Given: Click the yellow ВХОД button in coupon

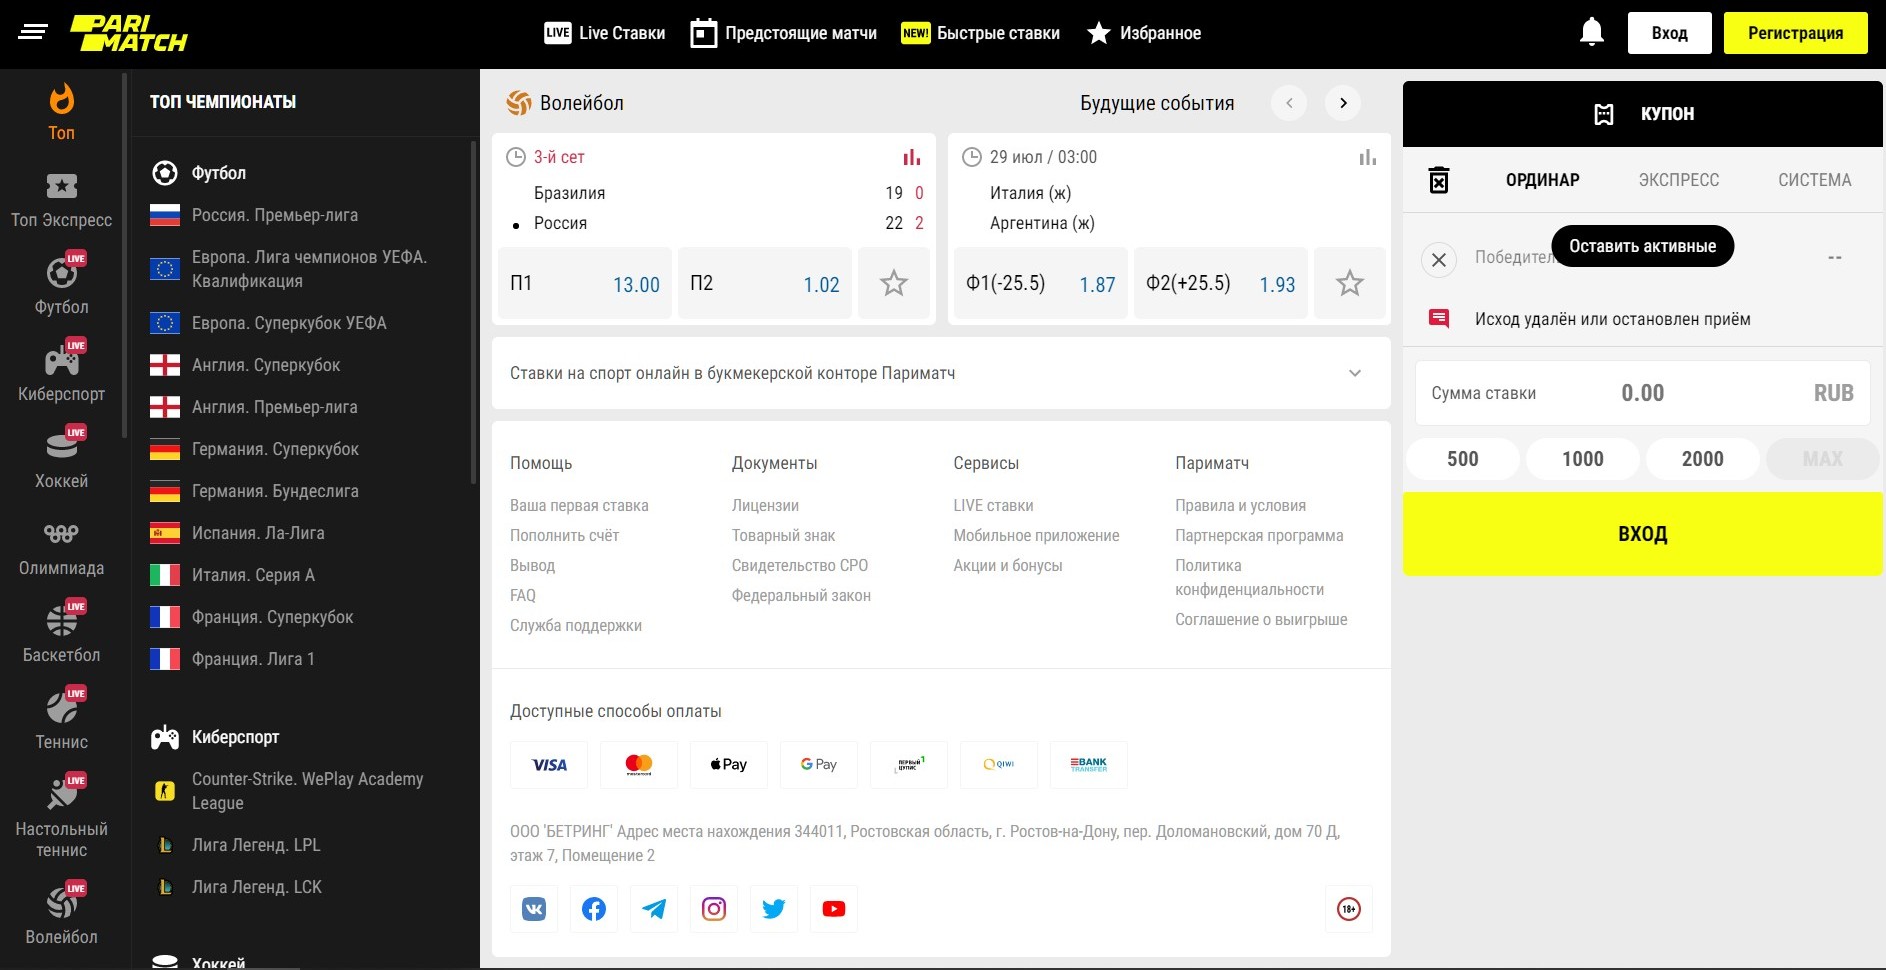Looking at the screenshot, I should (x=1643, y=534).
